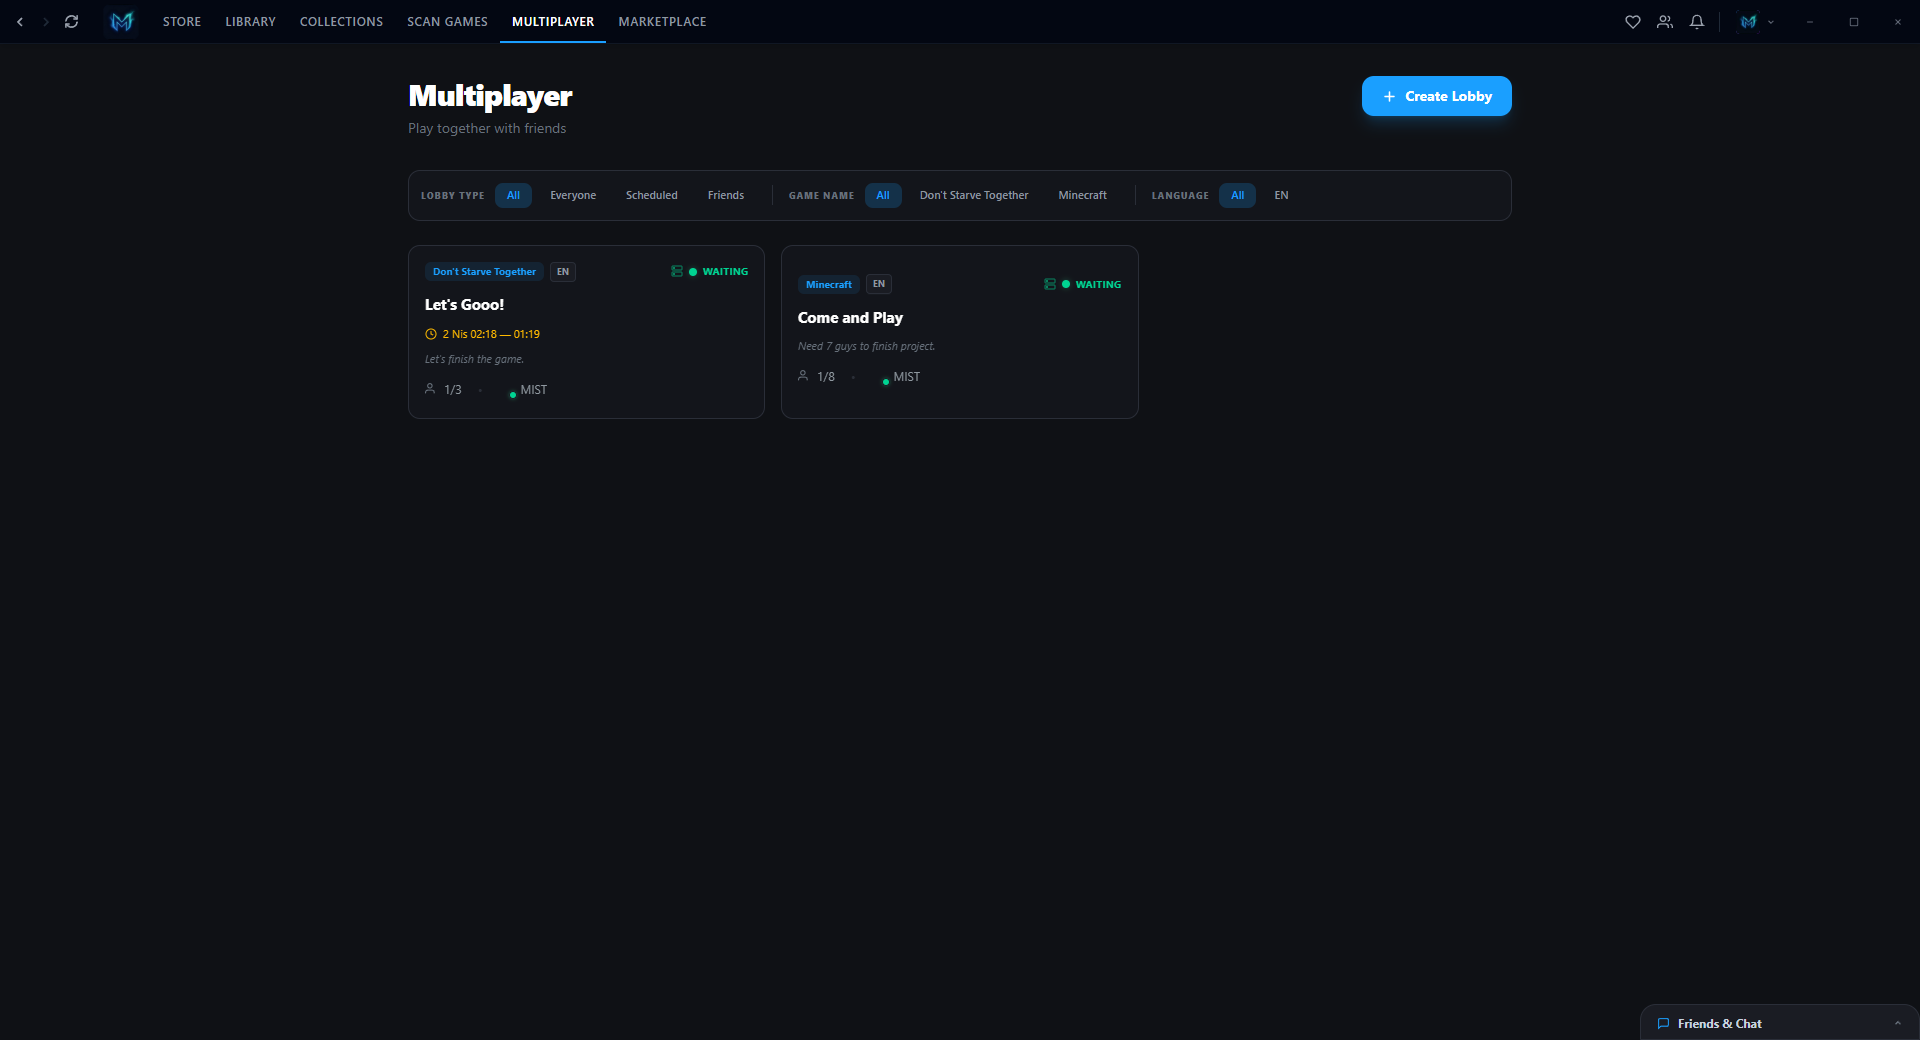Refresh the page using reload icon
Screen dimensions: 1920x1040
72,21
